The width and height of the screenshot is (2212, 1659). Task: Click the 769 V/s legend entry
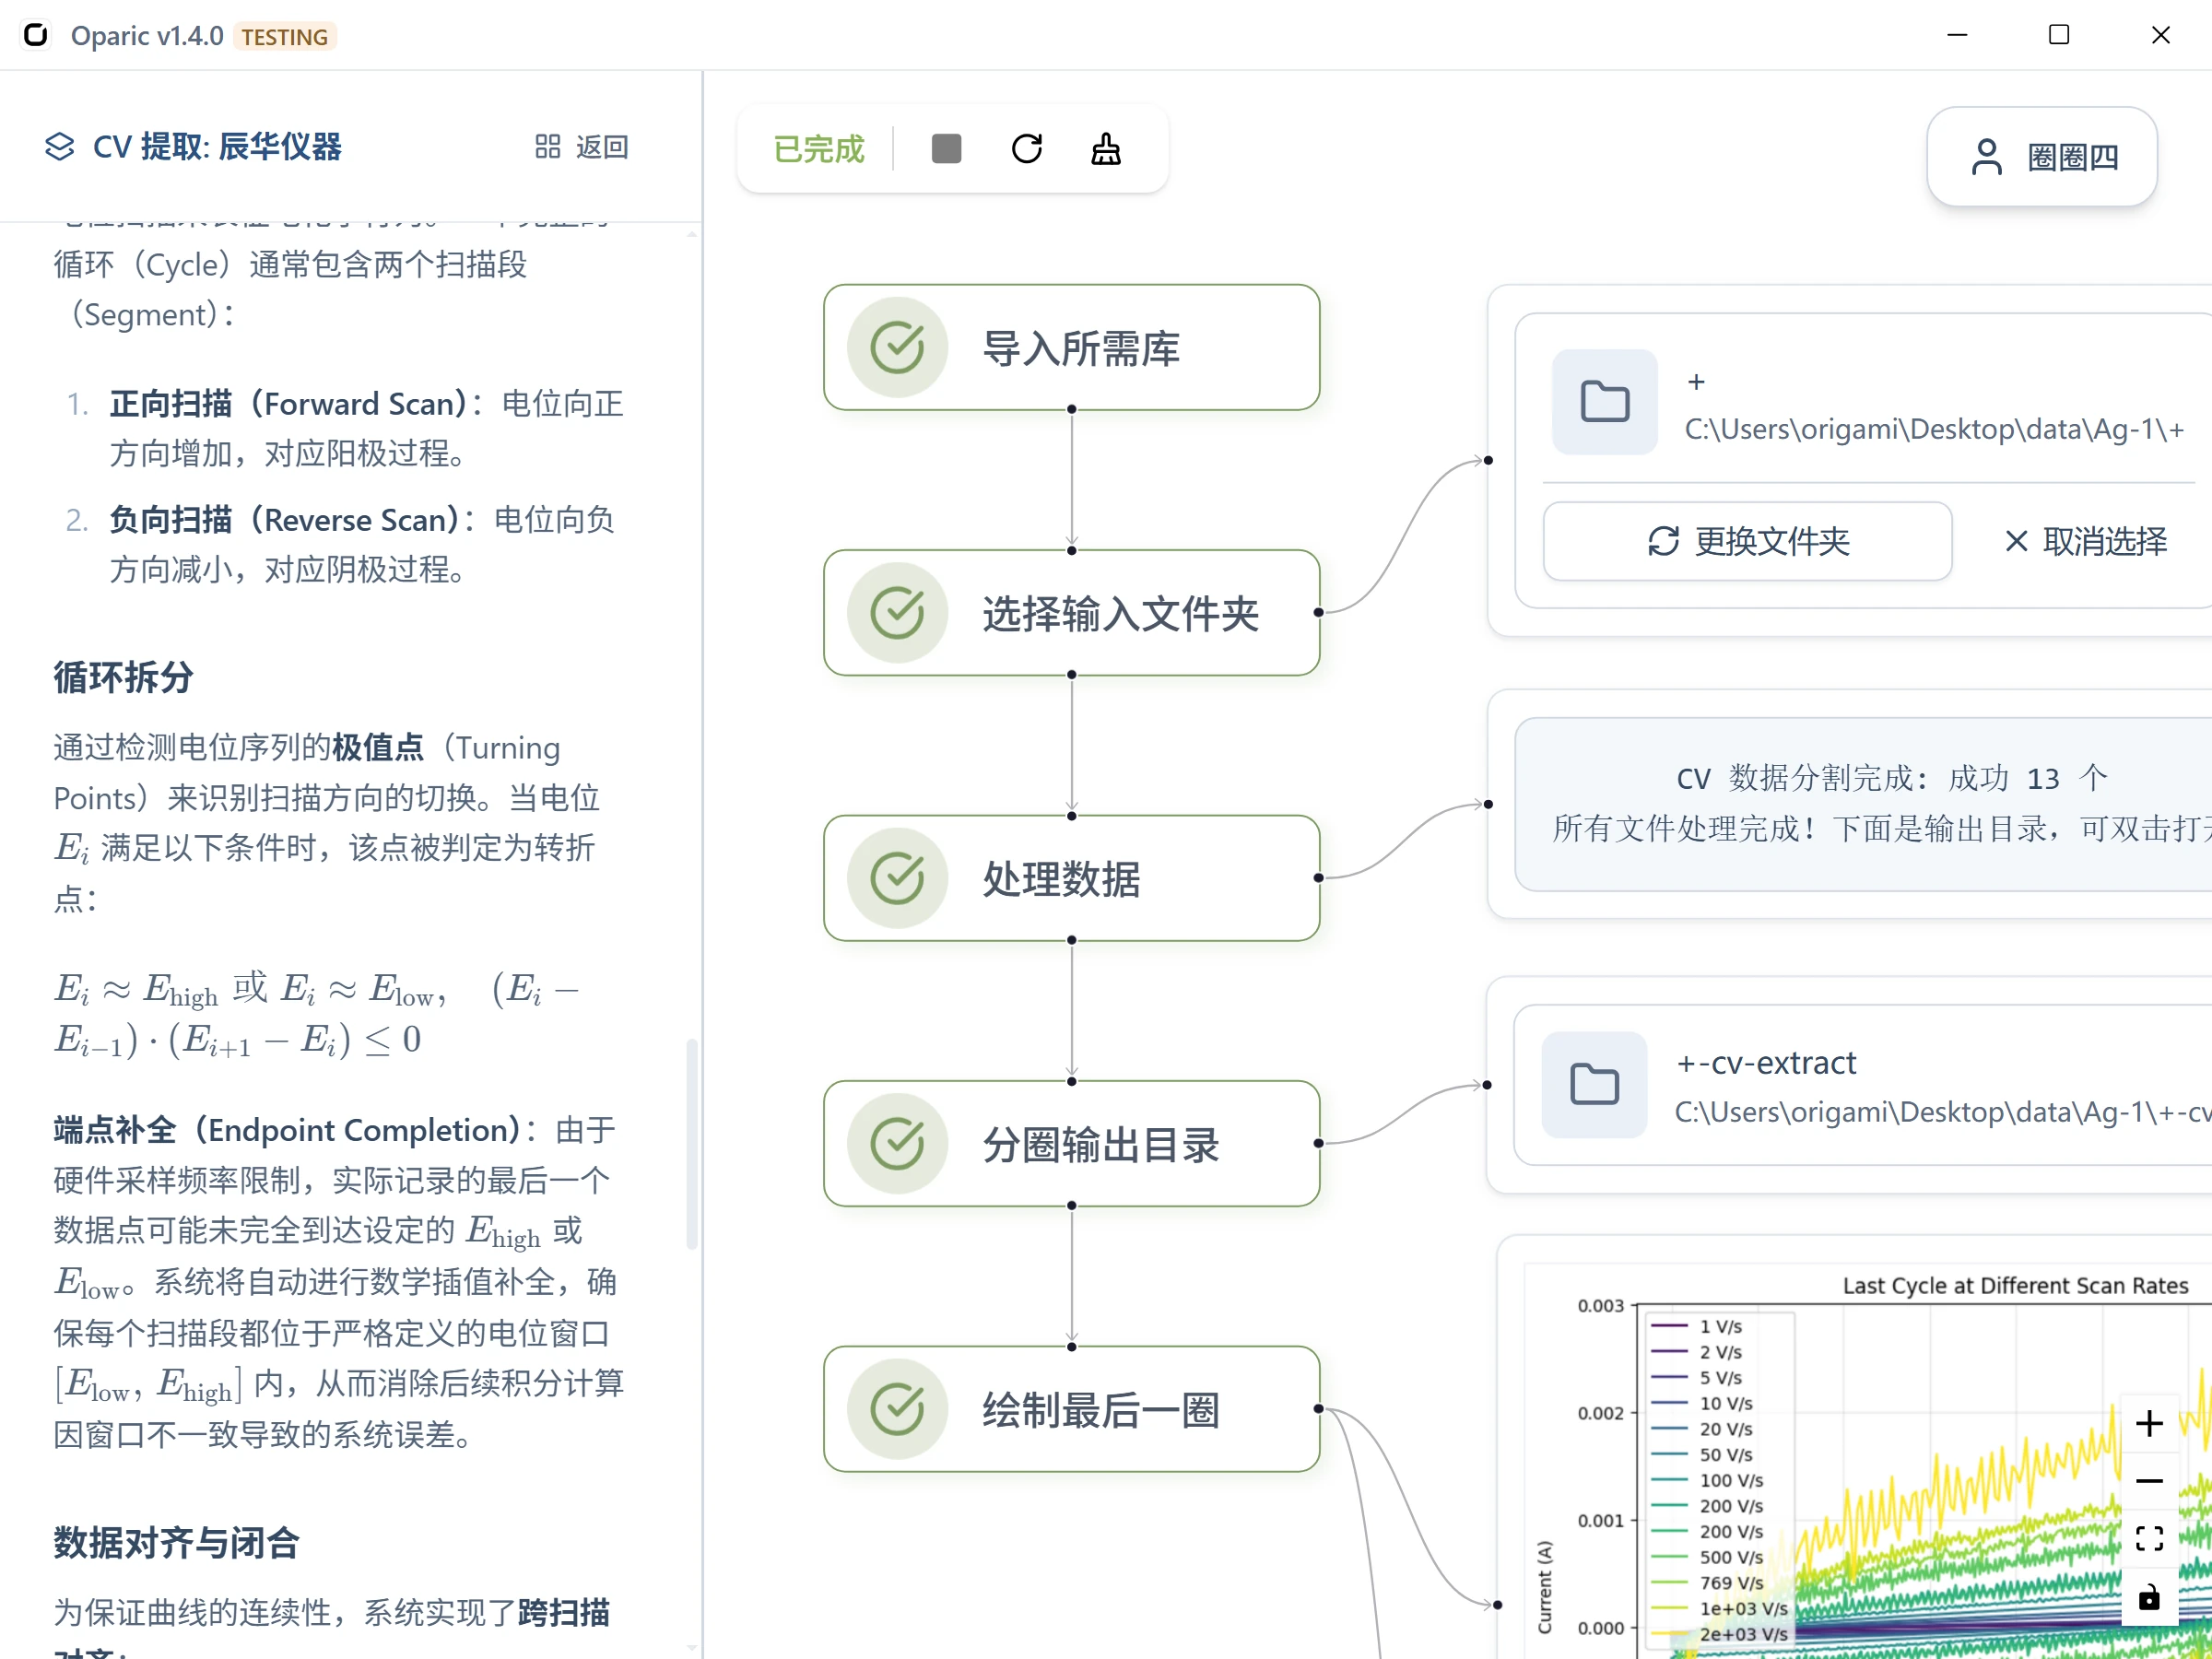[1707, 1582]
